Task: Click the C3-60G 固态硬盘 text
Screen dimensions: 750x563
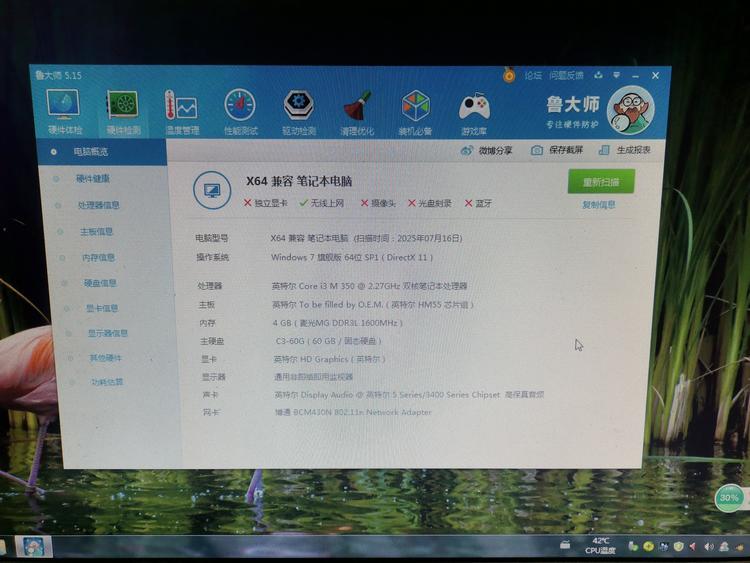Action: pos(329,341)
